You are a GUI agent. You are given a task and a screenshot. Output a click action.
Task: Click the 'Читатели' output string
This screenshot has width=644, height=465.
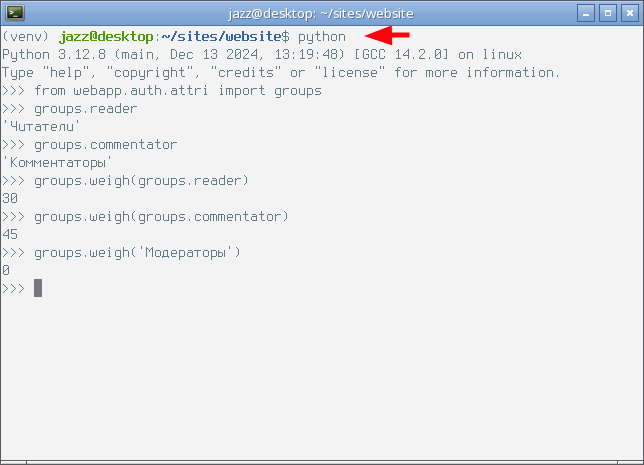pos(41,127)
